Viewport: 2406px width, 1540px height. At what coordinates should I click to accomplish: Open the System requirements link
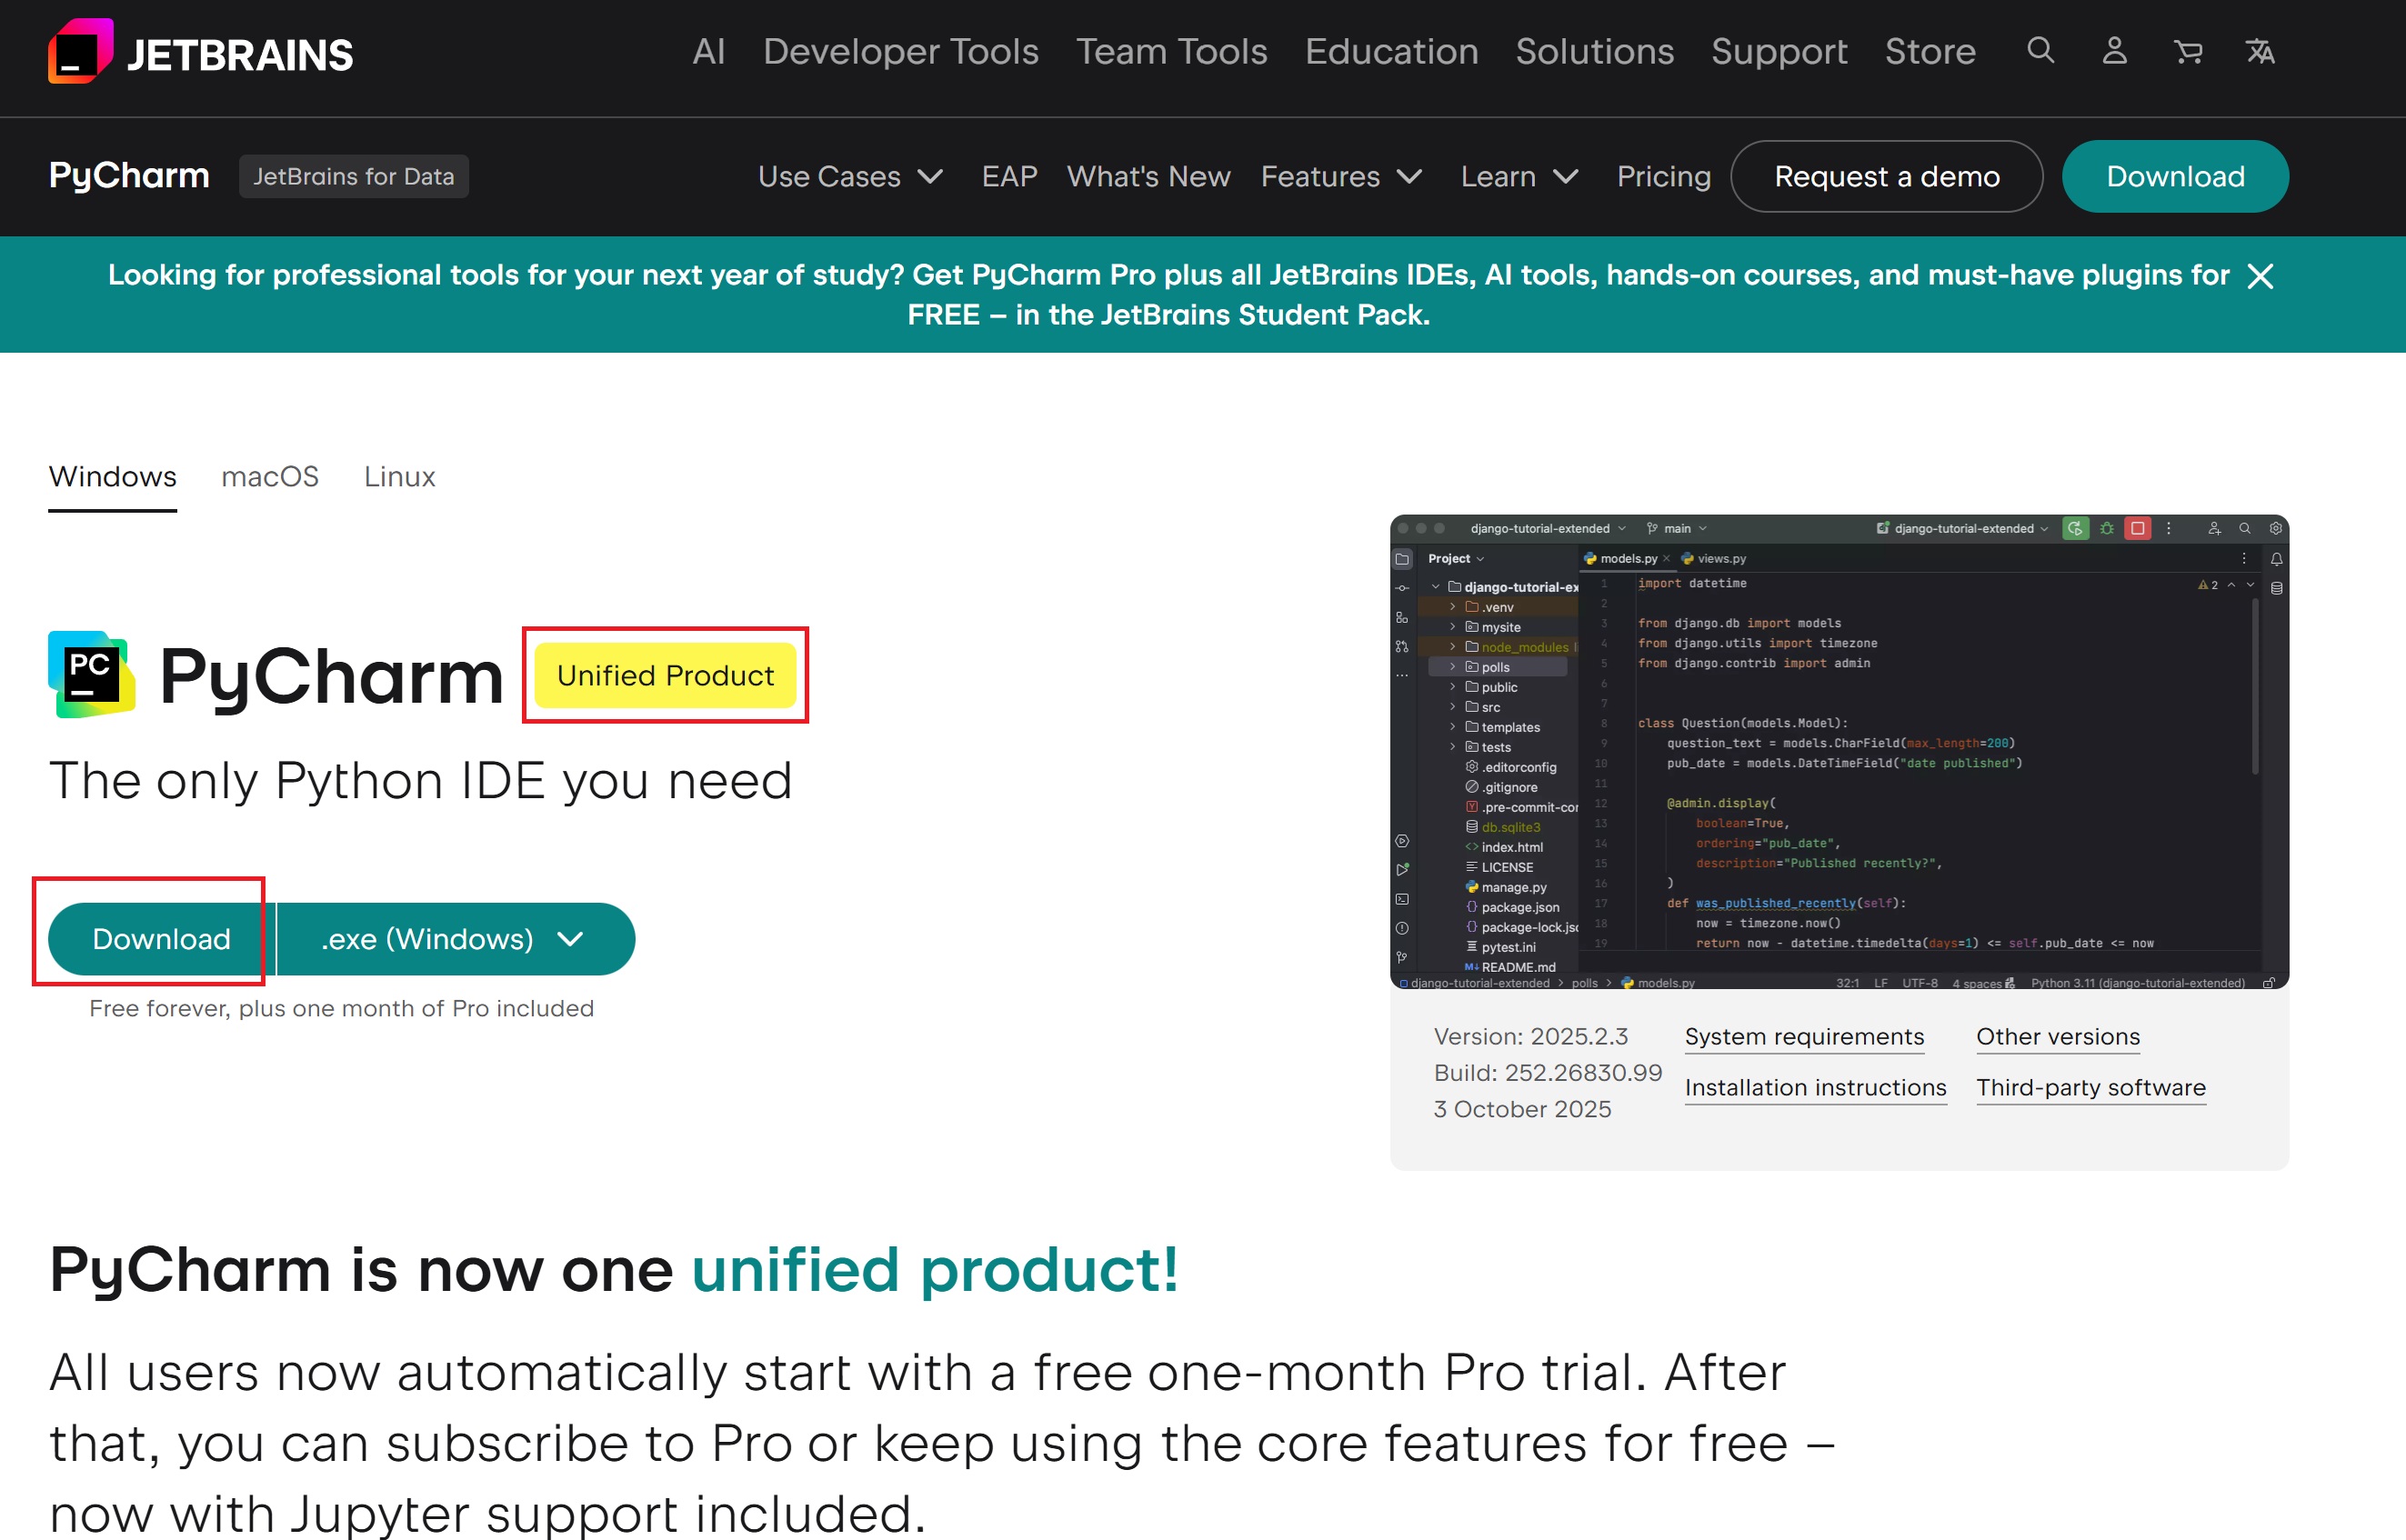pos(1803,1037)
